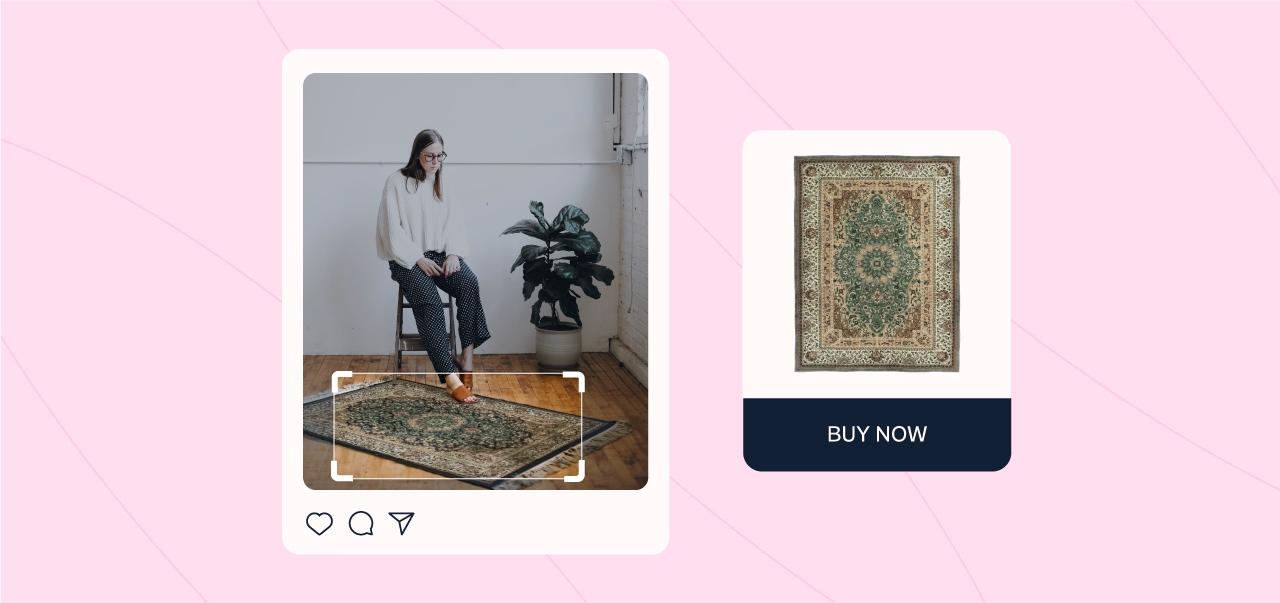Click the white wall behind the woman

[x=520, y=130]
